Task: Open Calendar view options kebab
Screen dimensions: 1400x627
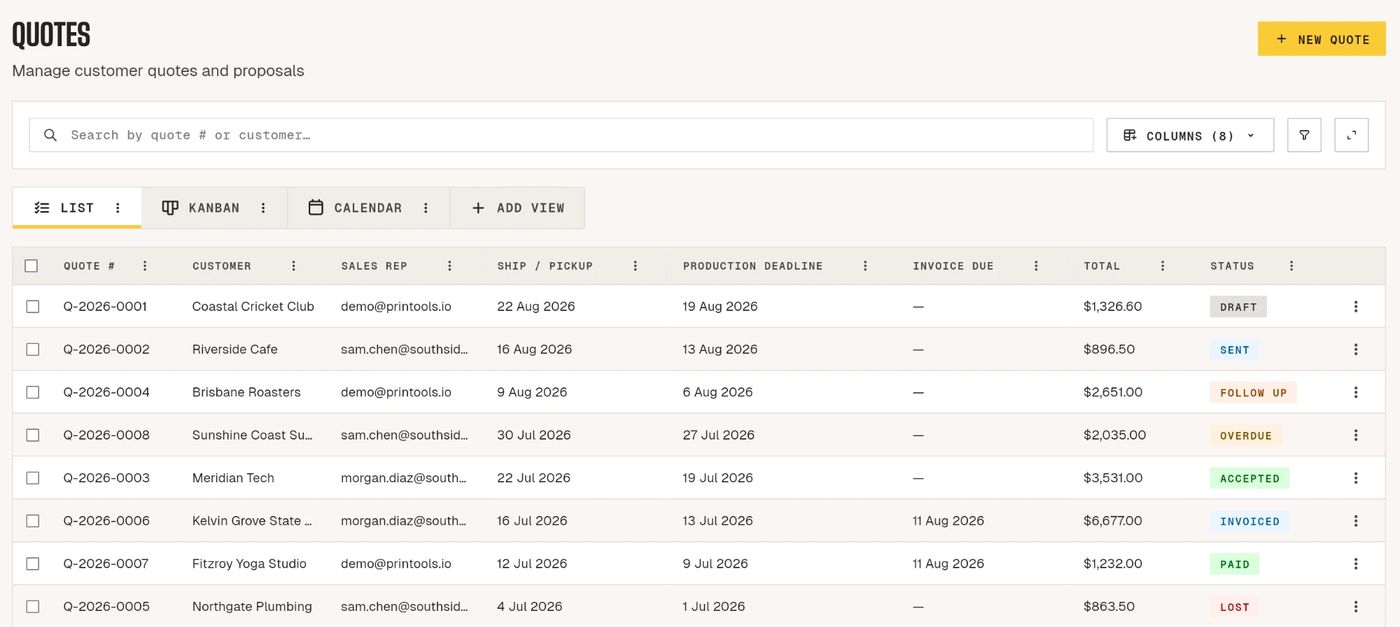Action: click(425, 208)
